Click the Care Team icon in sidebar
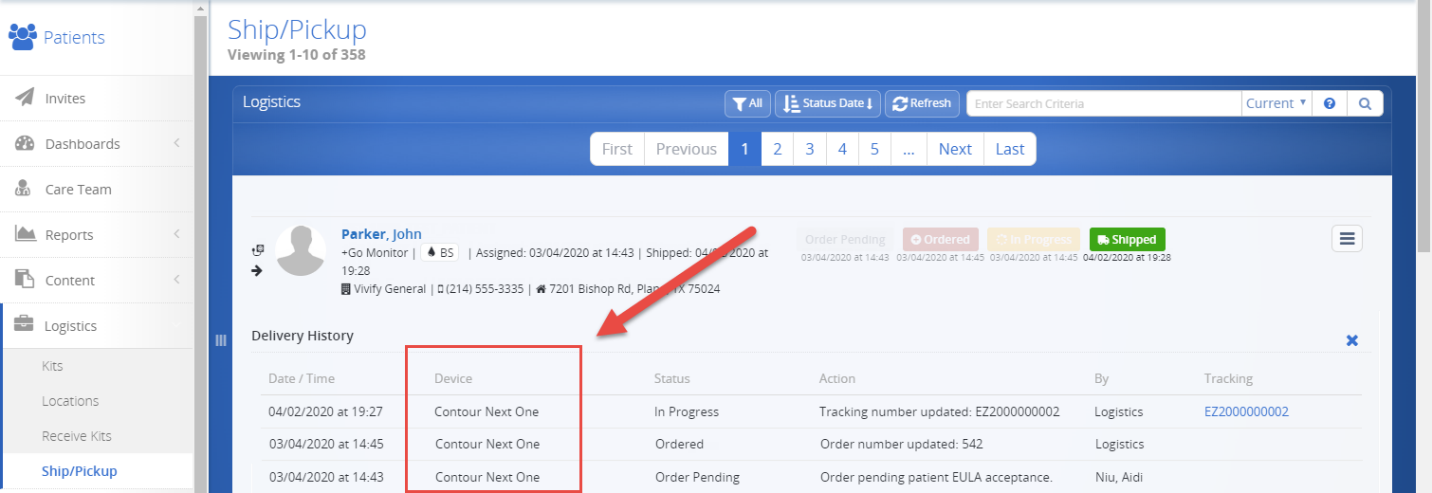1432x493 pixels. [24, 189]
